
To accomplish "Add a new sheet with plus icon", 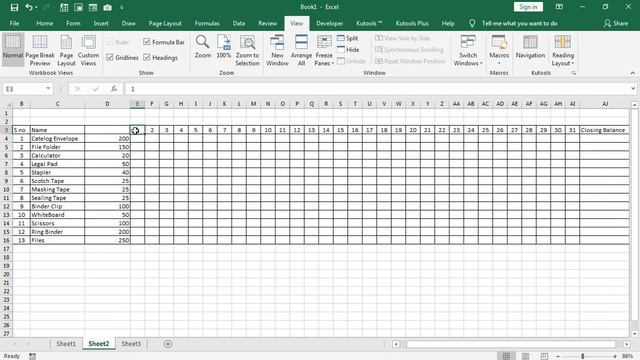I will point(168,344).
